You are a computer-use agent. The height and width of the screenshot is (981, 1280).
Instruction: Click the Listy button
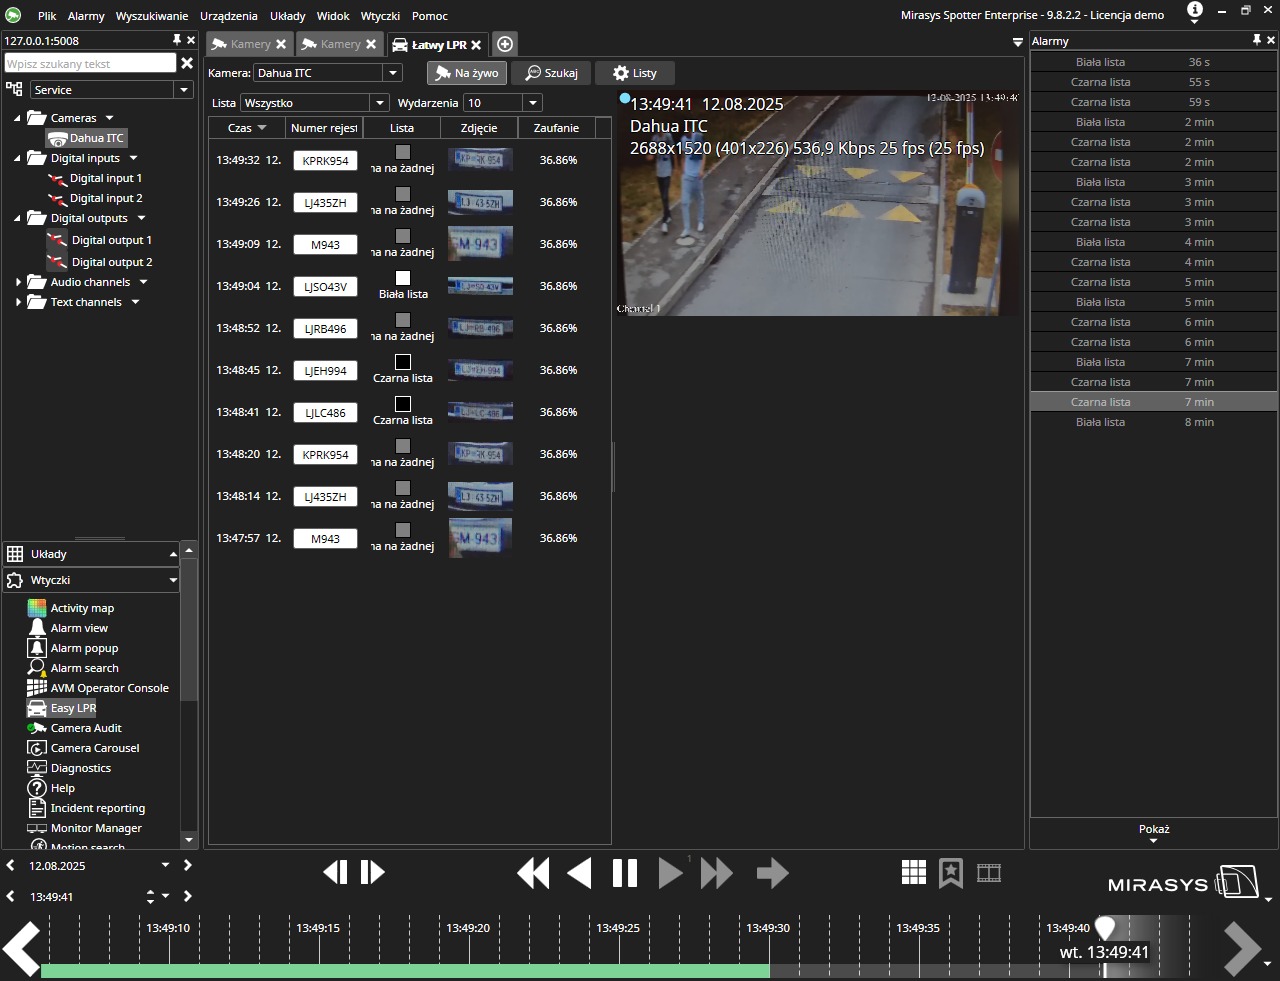(x=635, y=73)
